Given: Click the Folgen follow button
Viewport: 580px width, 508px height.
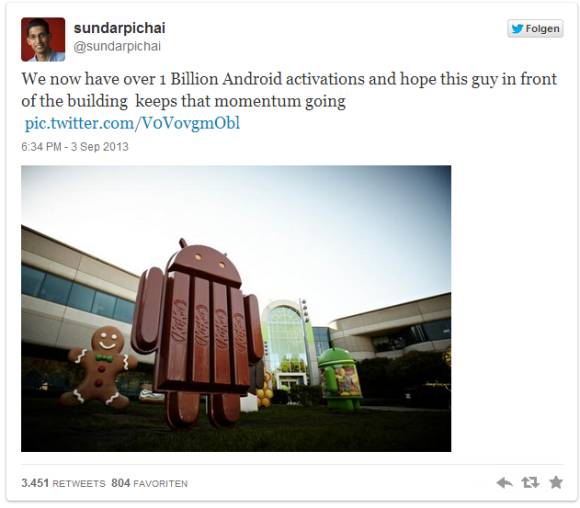Looking at the screenshot, I should click(535, 28).
